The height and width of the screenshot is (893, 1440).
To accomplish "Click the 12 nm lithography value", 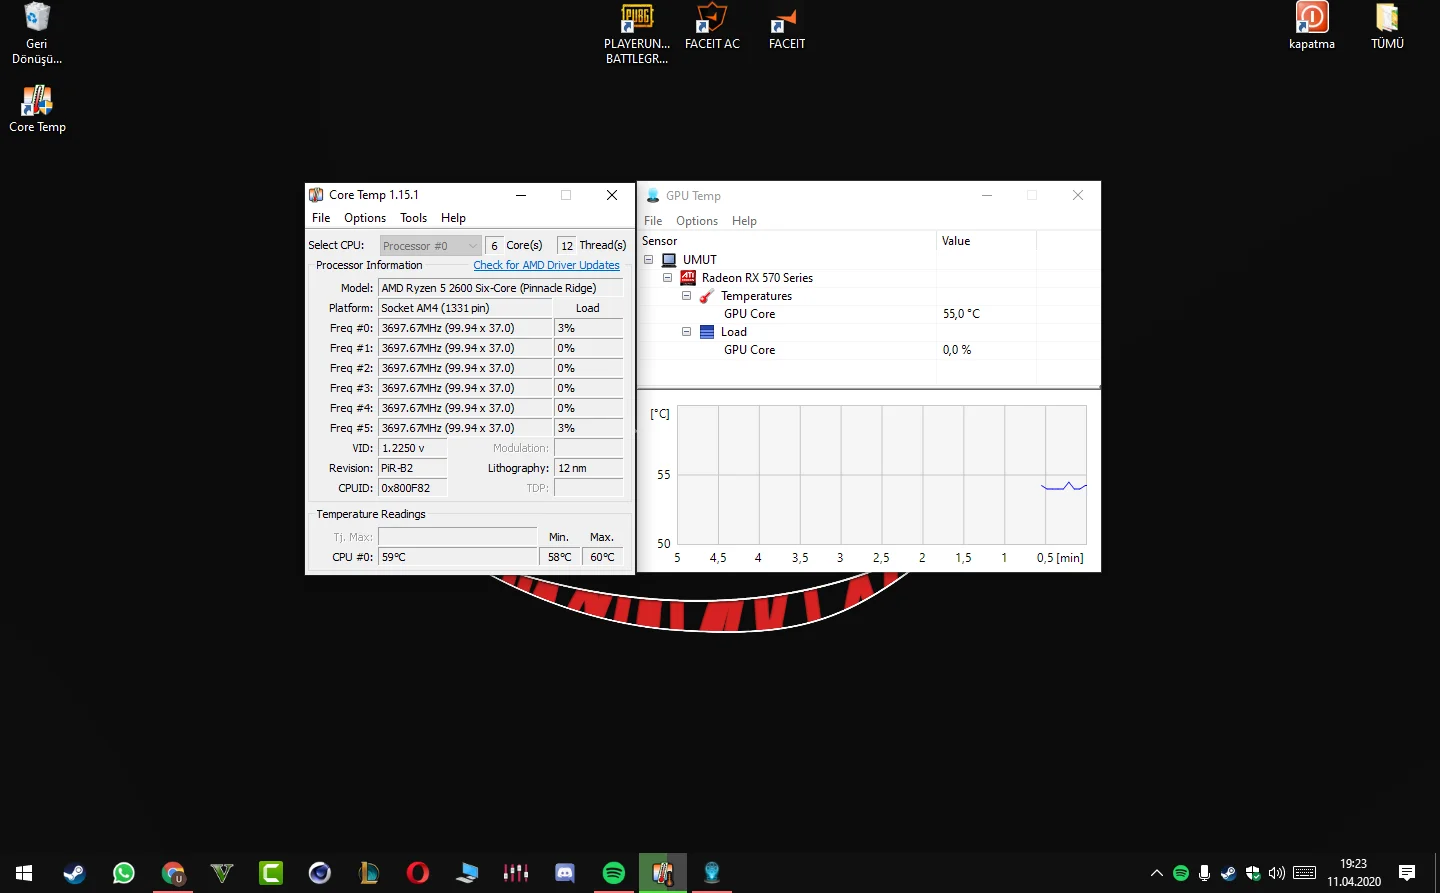I will [x=589, y=468].
